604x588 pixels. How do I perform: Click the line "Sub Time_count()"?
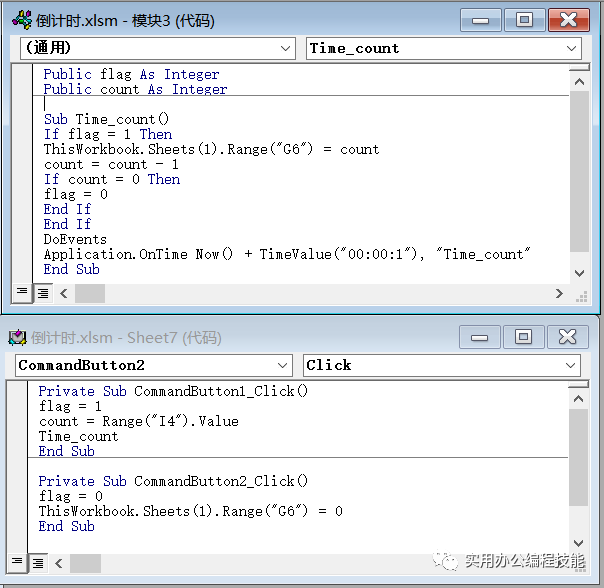point(106,119)
